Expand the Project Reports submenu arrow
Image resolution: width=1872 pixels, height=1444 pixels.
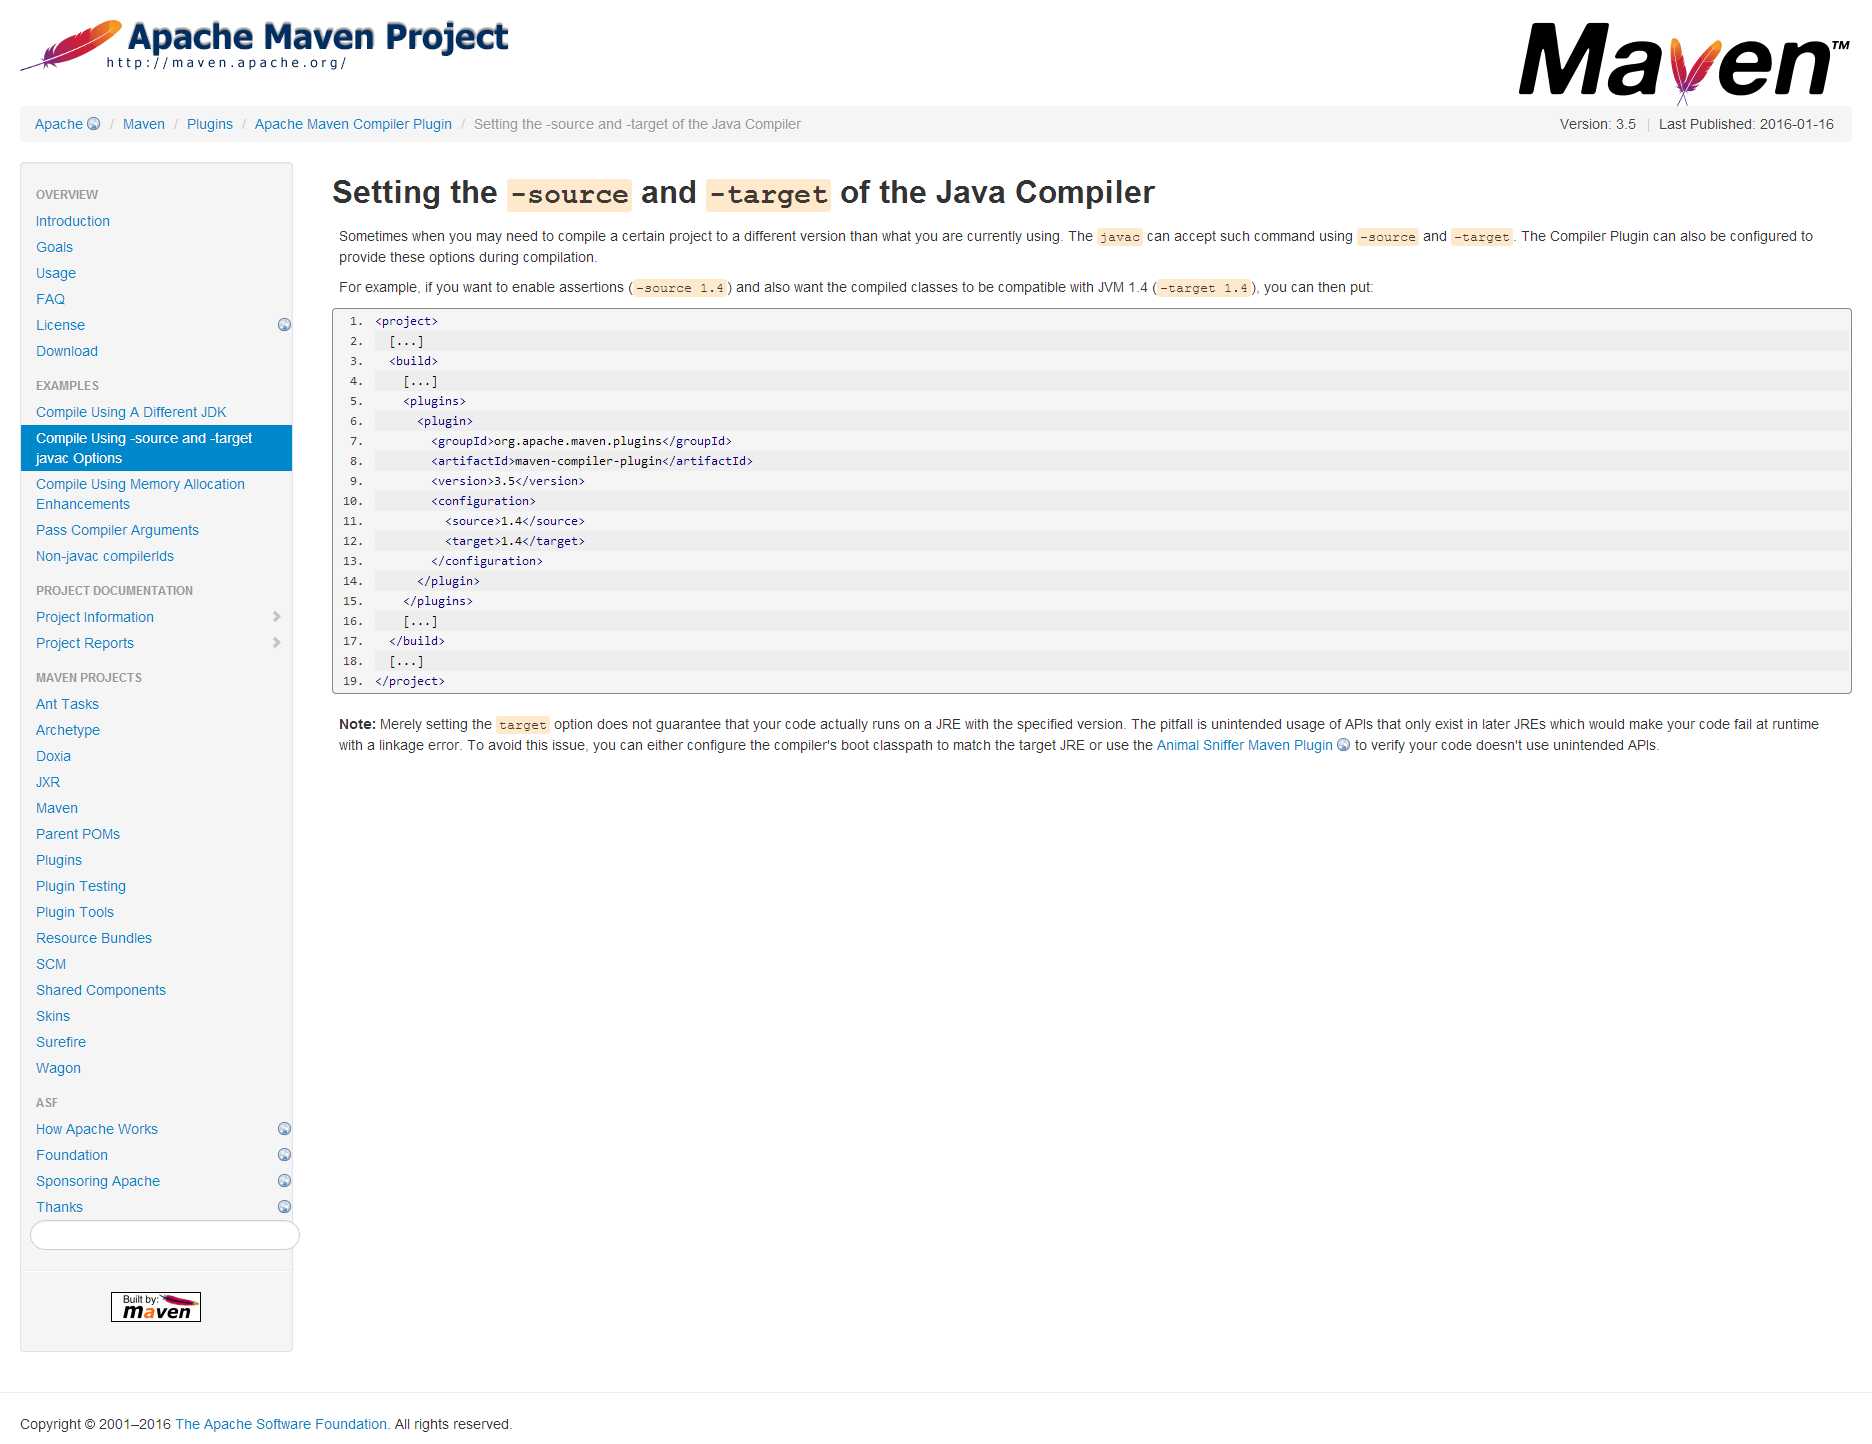coord(277,643)
